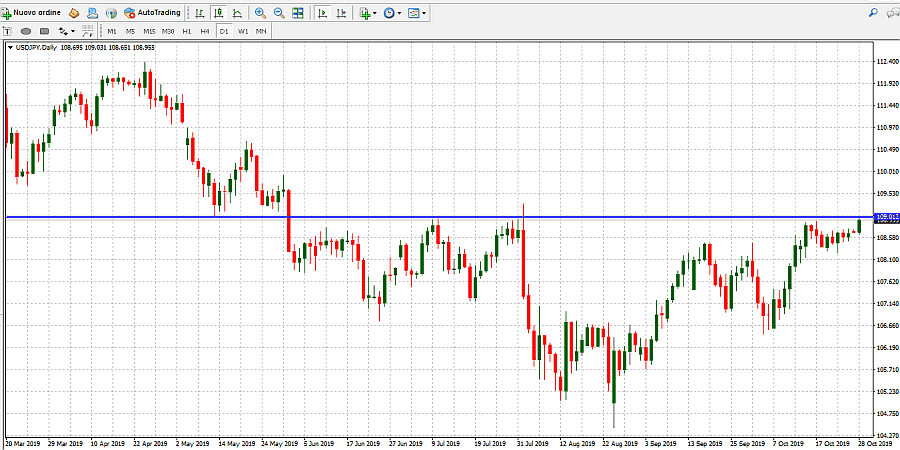900x450 pixels.
Task: Switch chart to line chart mode
Action: click(x=237, y=13)
